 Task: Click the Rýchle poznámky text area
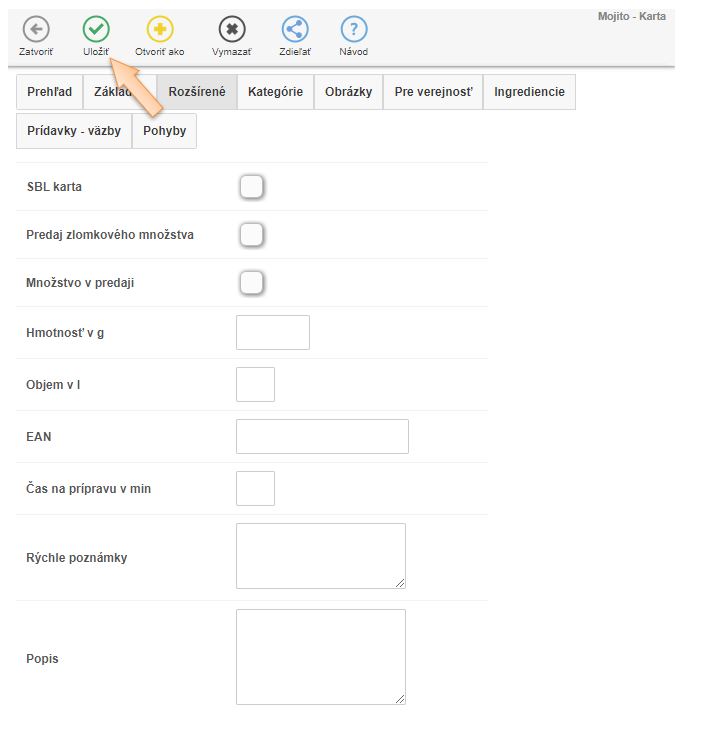coord(320,556)
